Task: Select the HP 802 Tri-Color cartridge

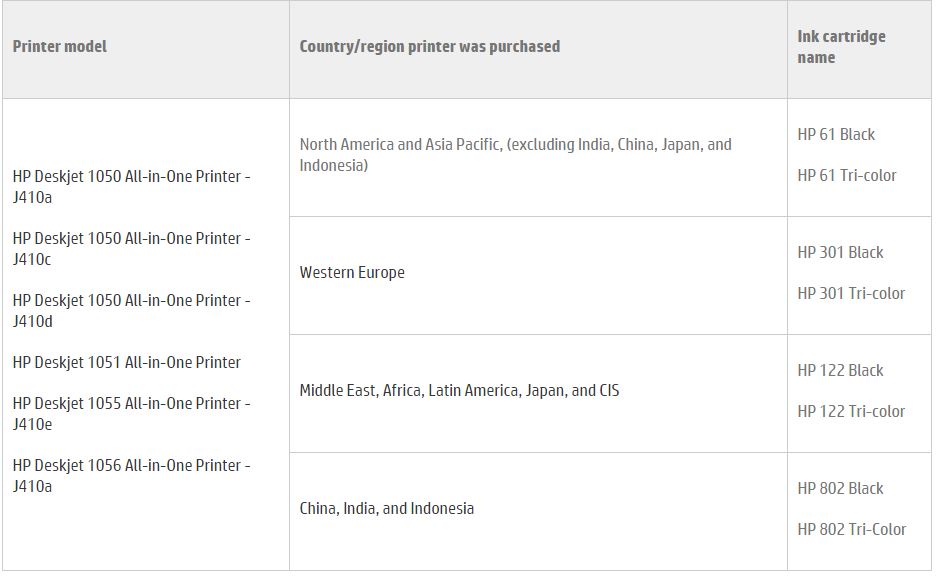Action: pos(852,530)
